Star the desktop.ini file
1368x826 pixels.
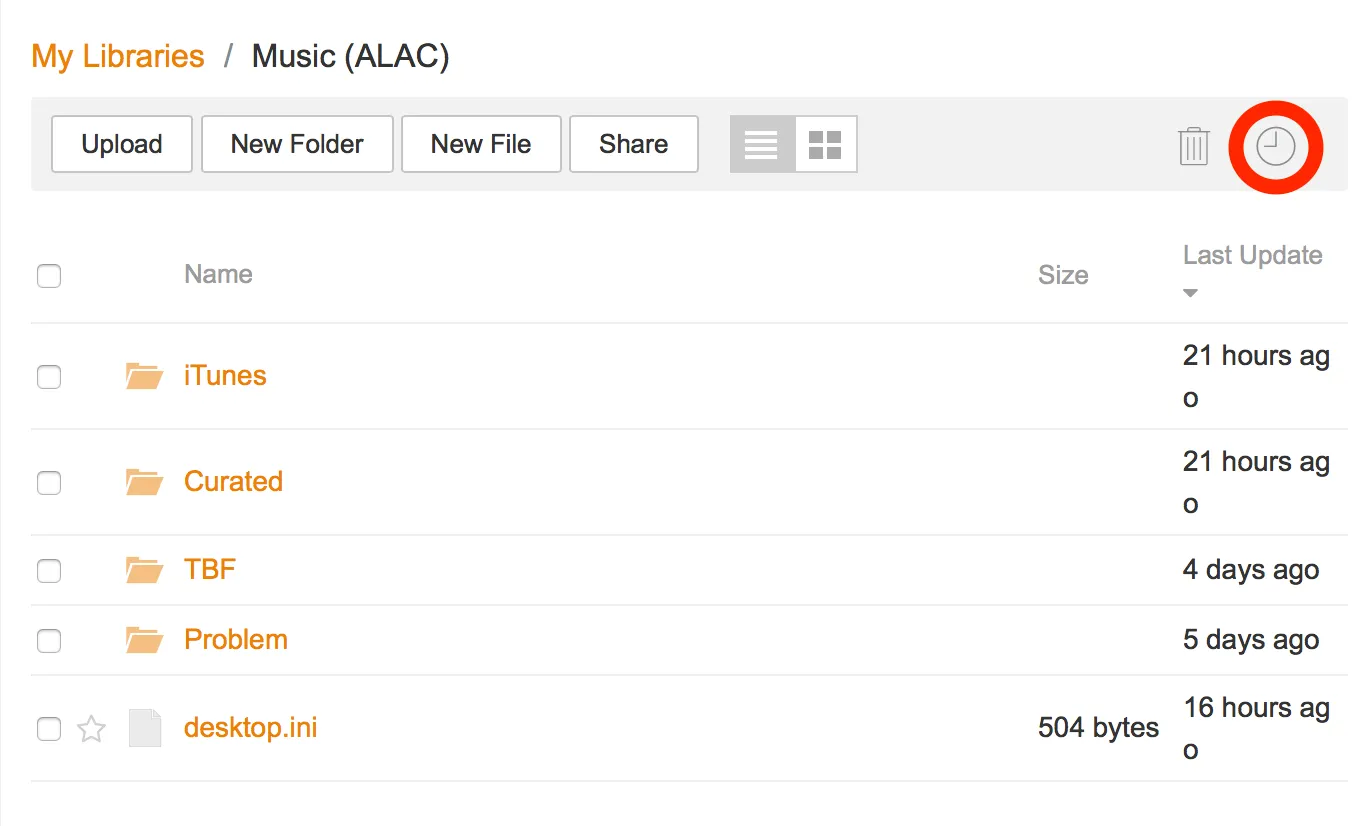click(91, 729)
